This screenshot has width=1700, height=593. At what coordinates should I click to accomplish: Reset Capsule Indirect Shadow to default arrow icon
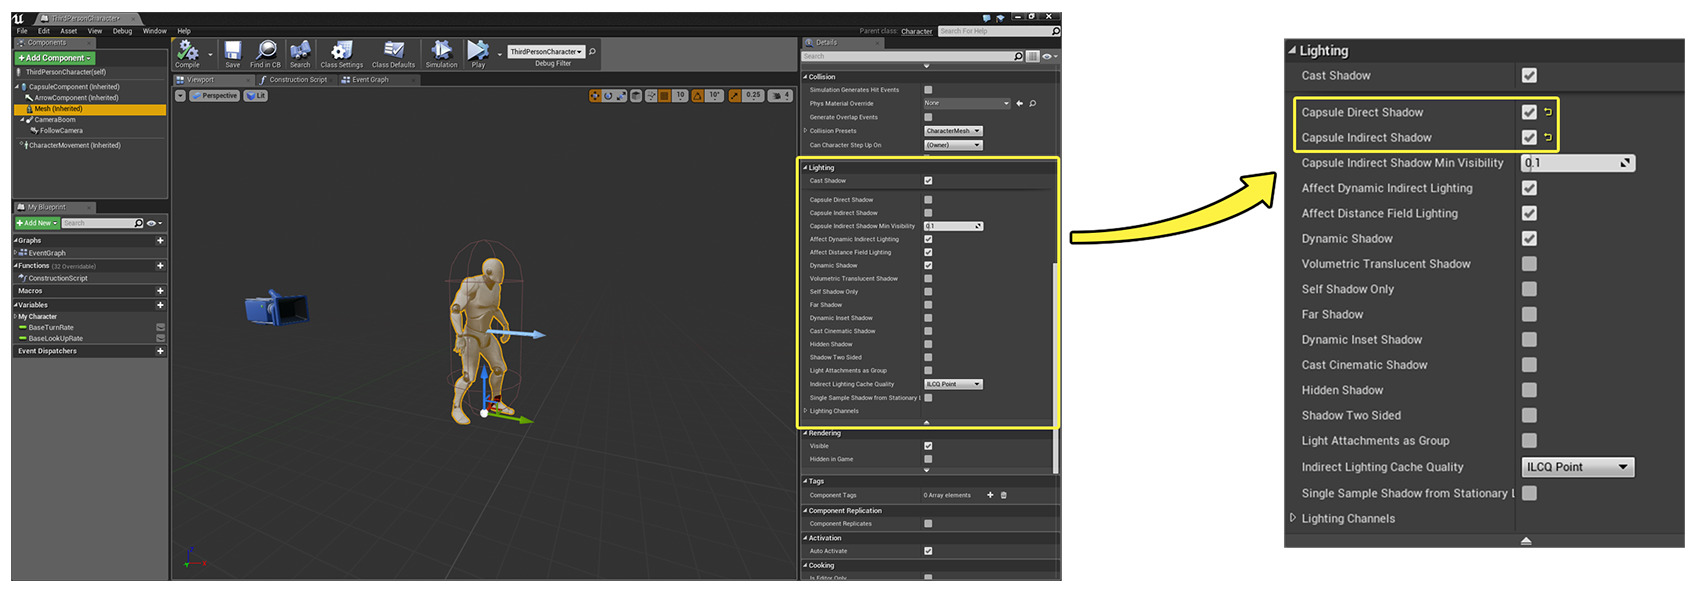point(1548,137)
